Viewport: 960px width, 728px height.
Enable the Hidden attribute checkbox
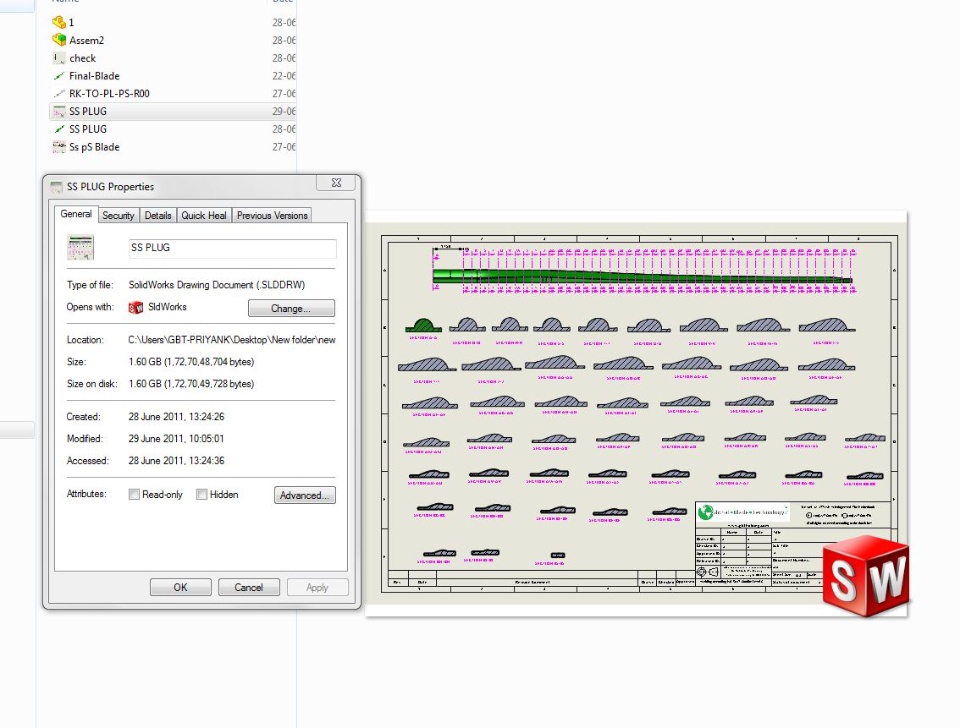click(x=201, y=494)
